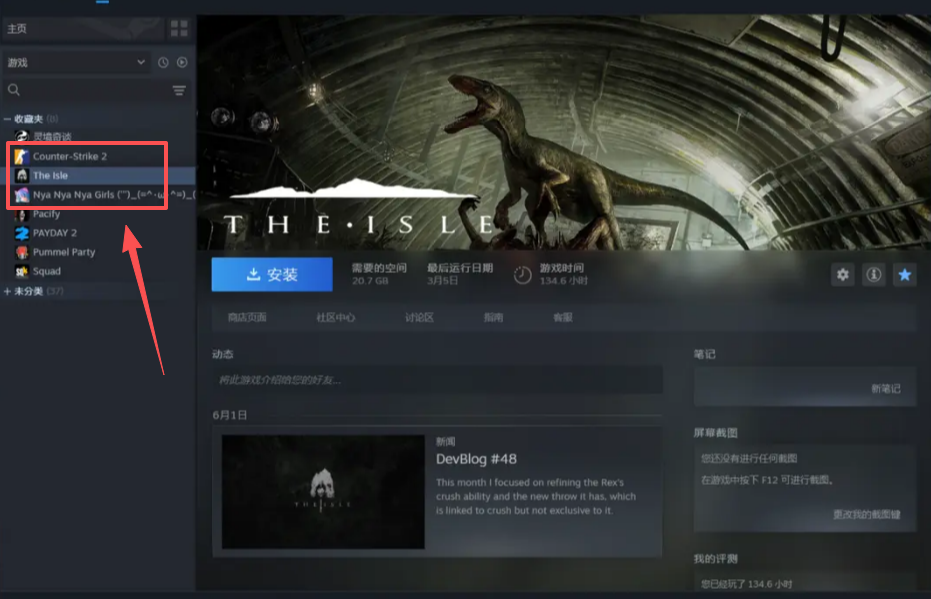
Task: Click the 游戏时间 134.6 小时 text
Action: pyautogui.click(x=563, y=274)
